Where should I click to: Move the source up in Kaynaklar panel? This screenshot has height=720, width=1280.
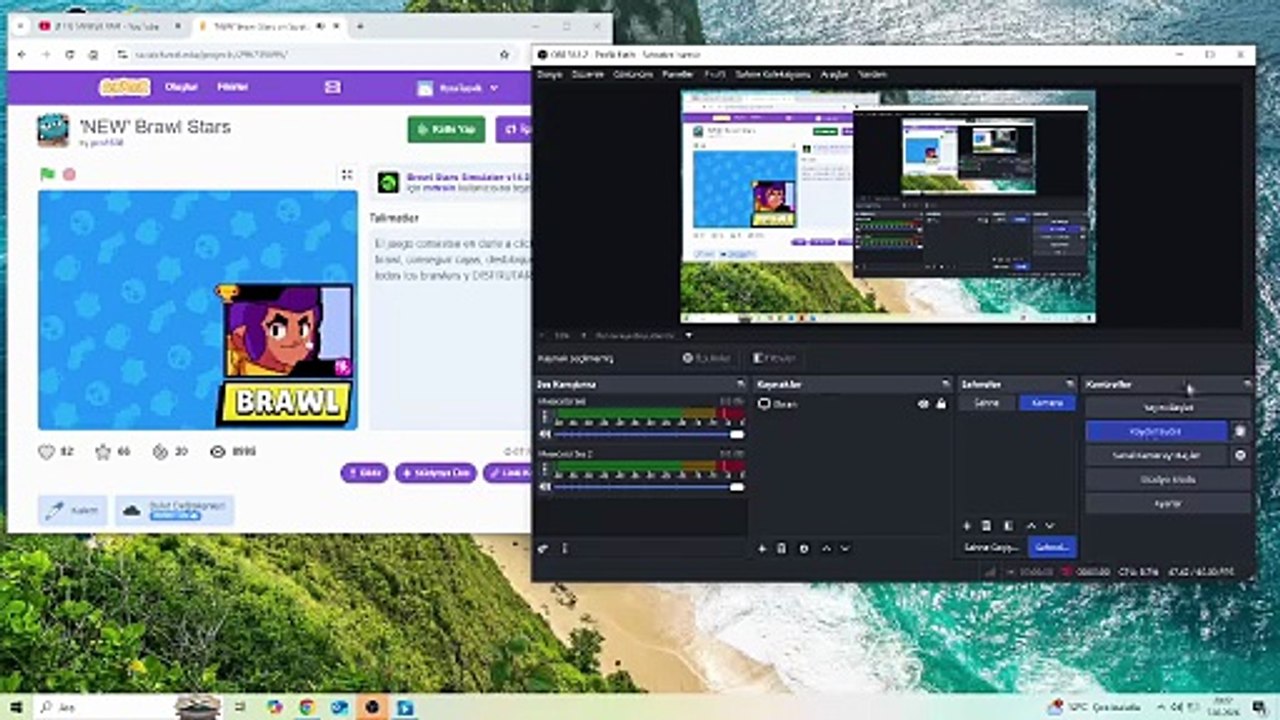pyautogui.click(x=826, y=548)
